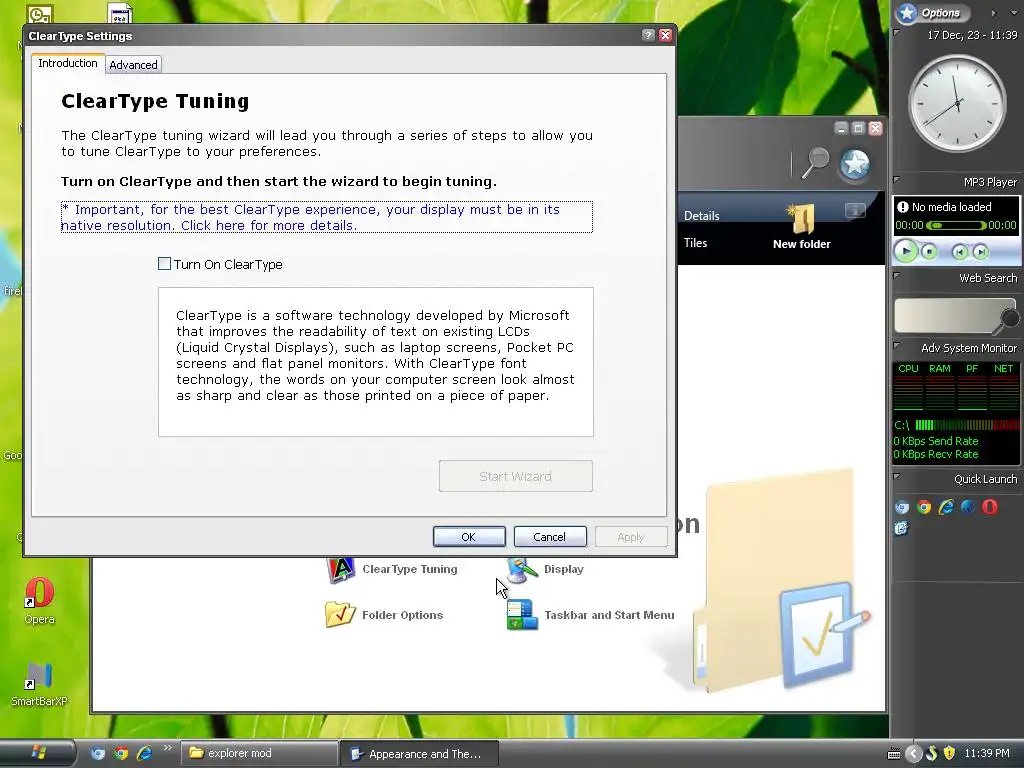1024x768 pixels.
Task: Open the sidebar down-arrow dropdown menu
Action: [1014, 13]
